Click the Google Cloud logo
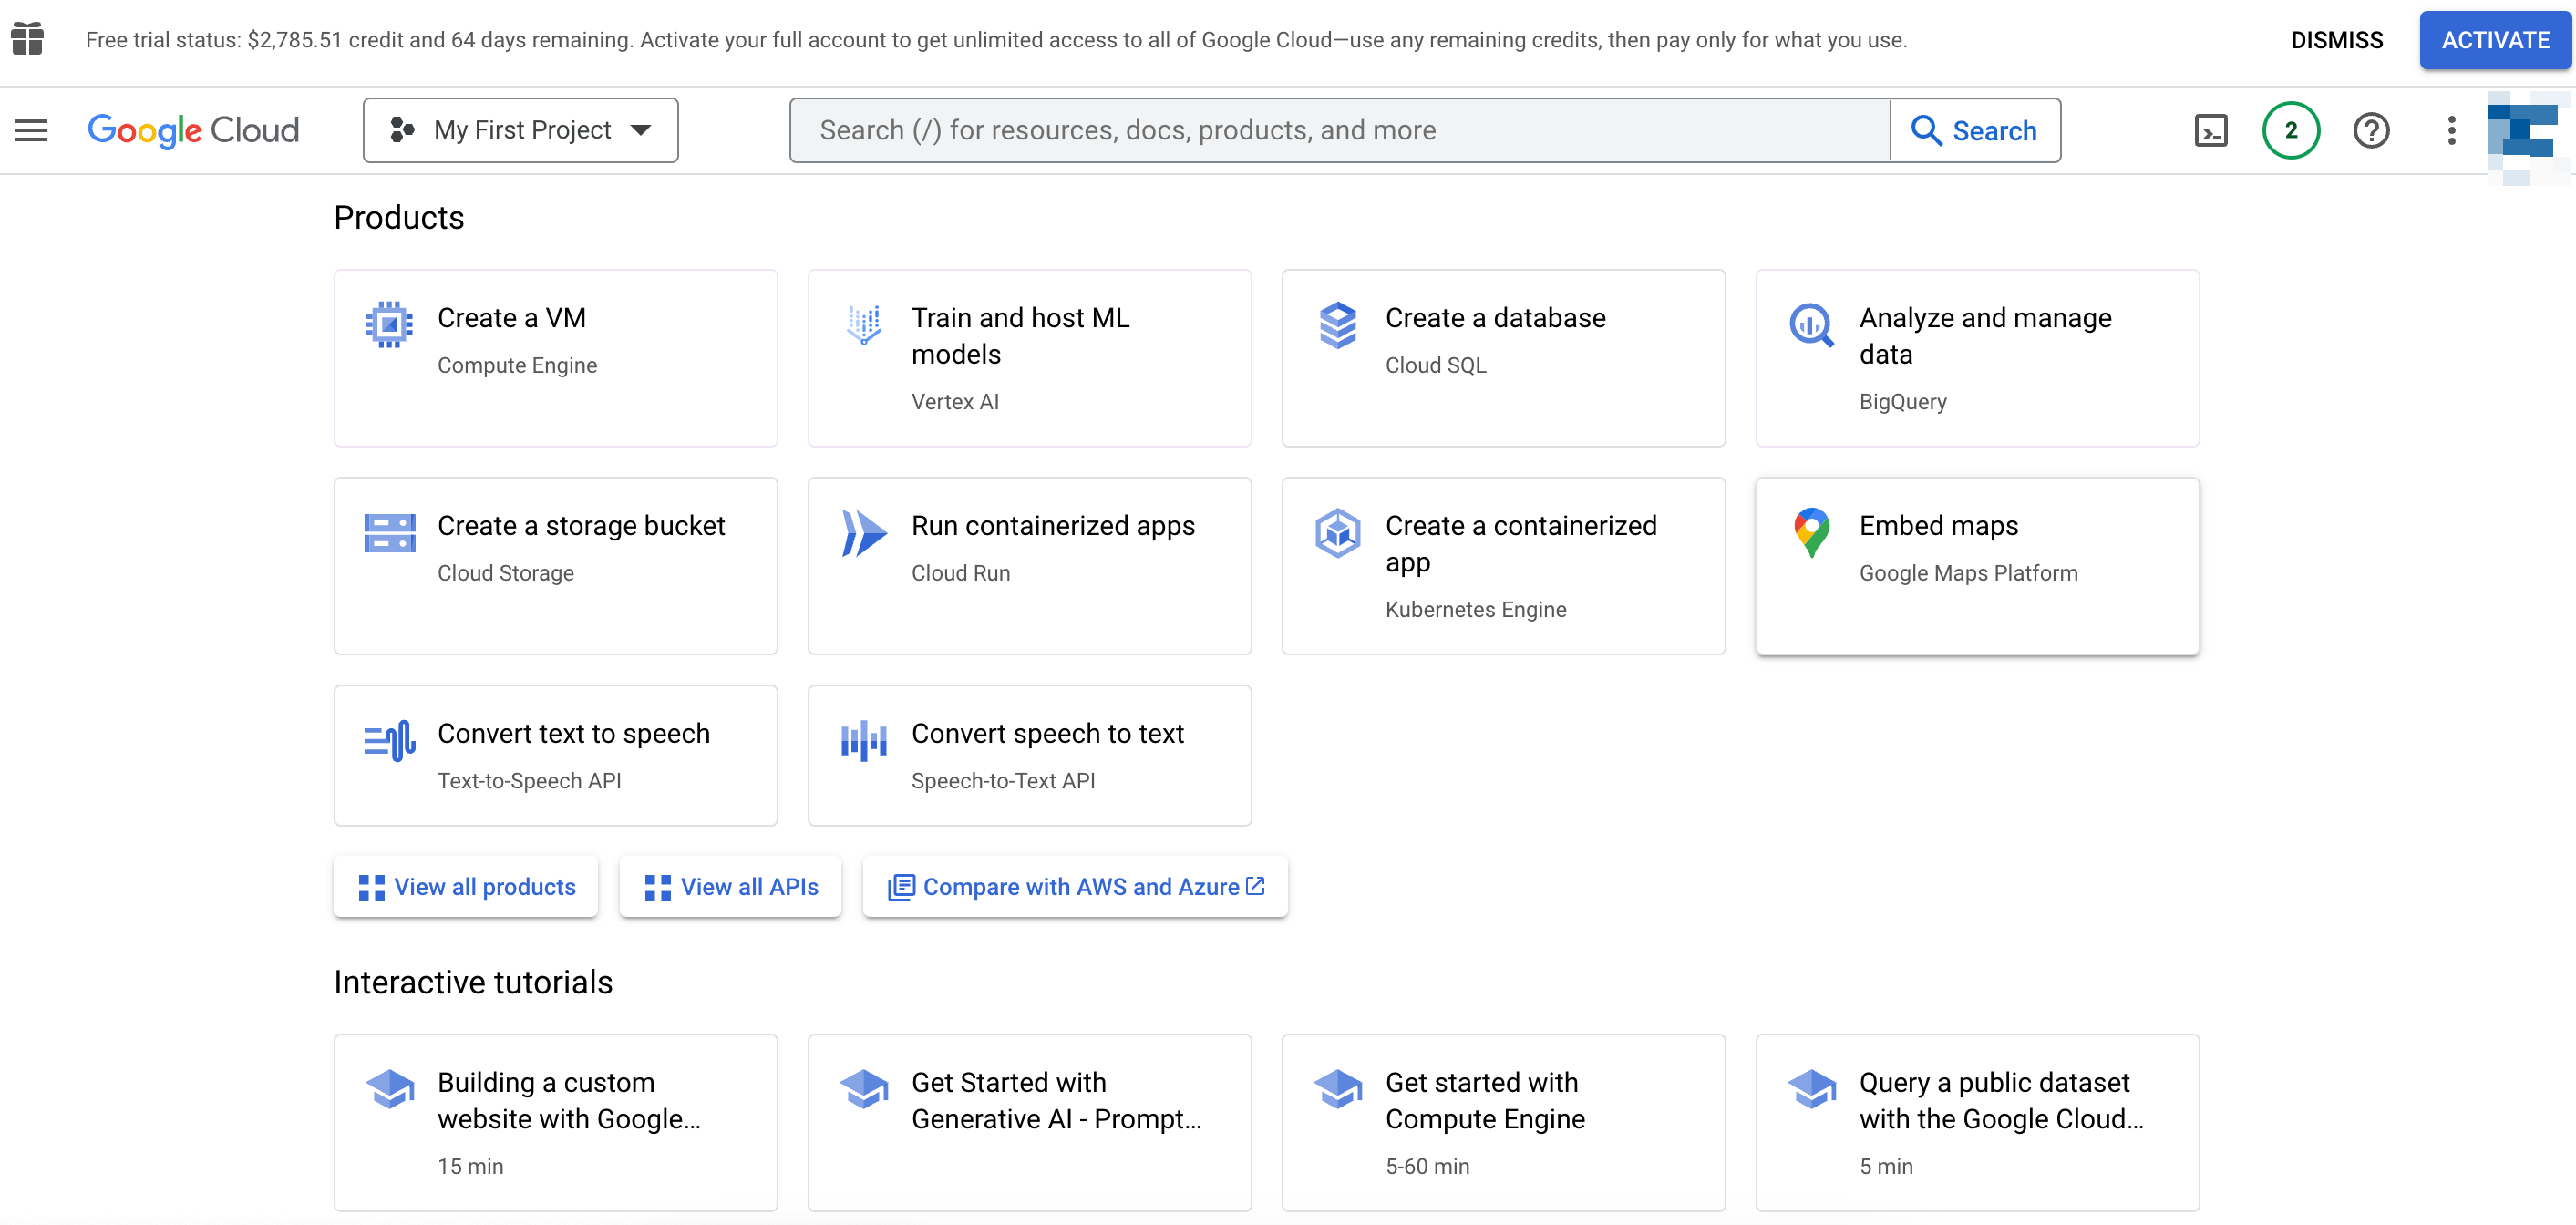2576x1225 pixels. (193, 130)
